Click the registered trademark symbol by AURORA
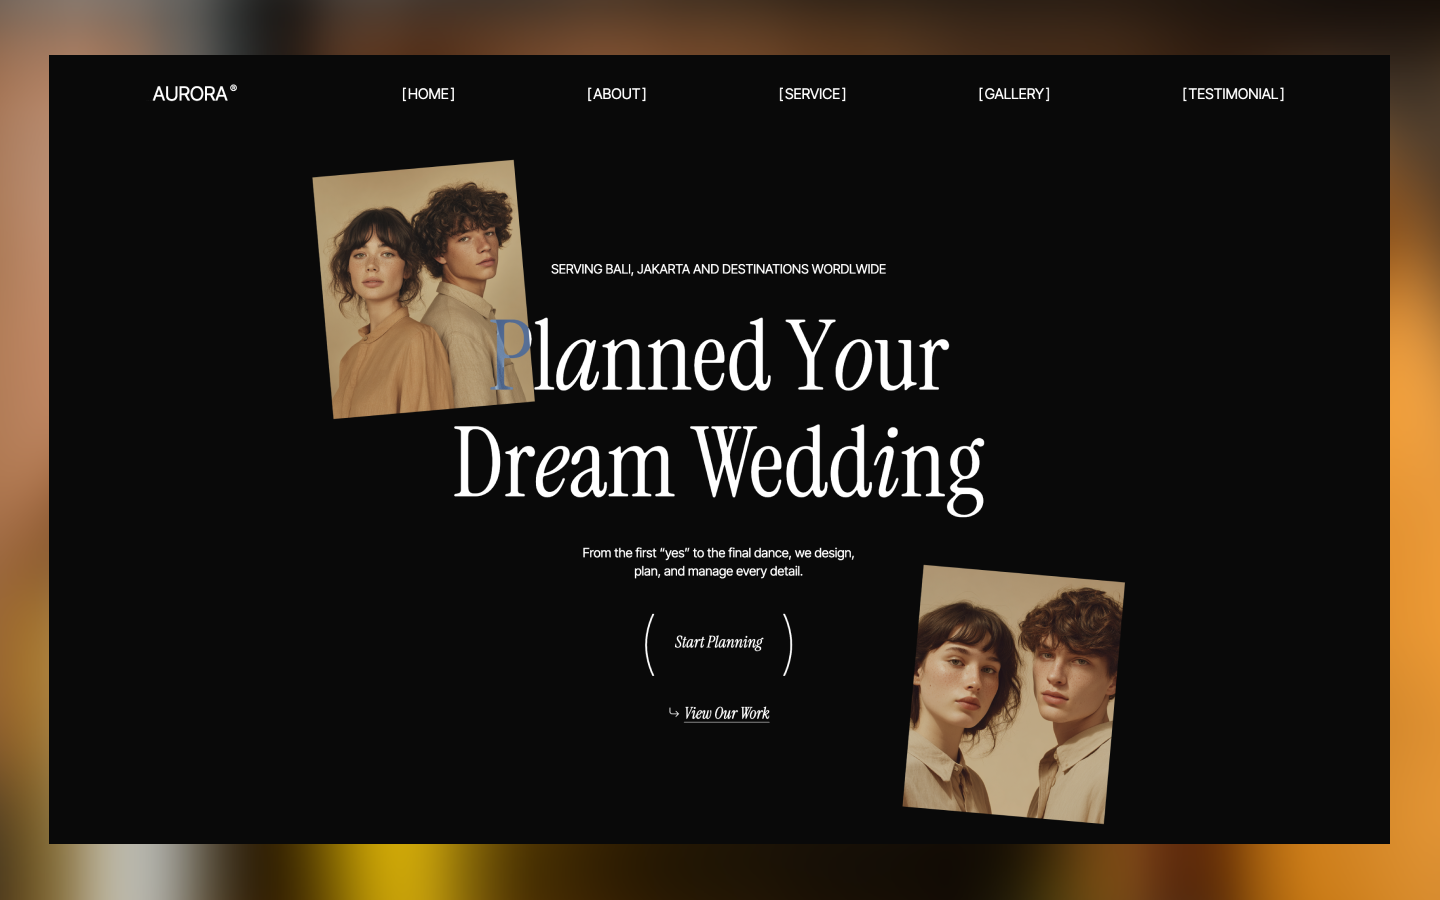Viewport: 1440px width, 900px height. coord(234,88)
